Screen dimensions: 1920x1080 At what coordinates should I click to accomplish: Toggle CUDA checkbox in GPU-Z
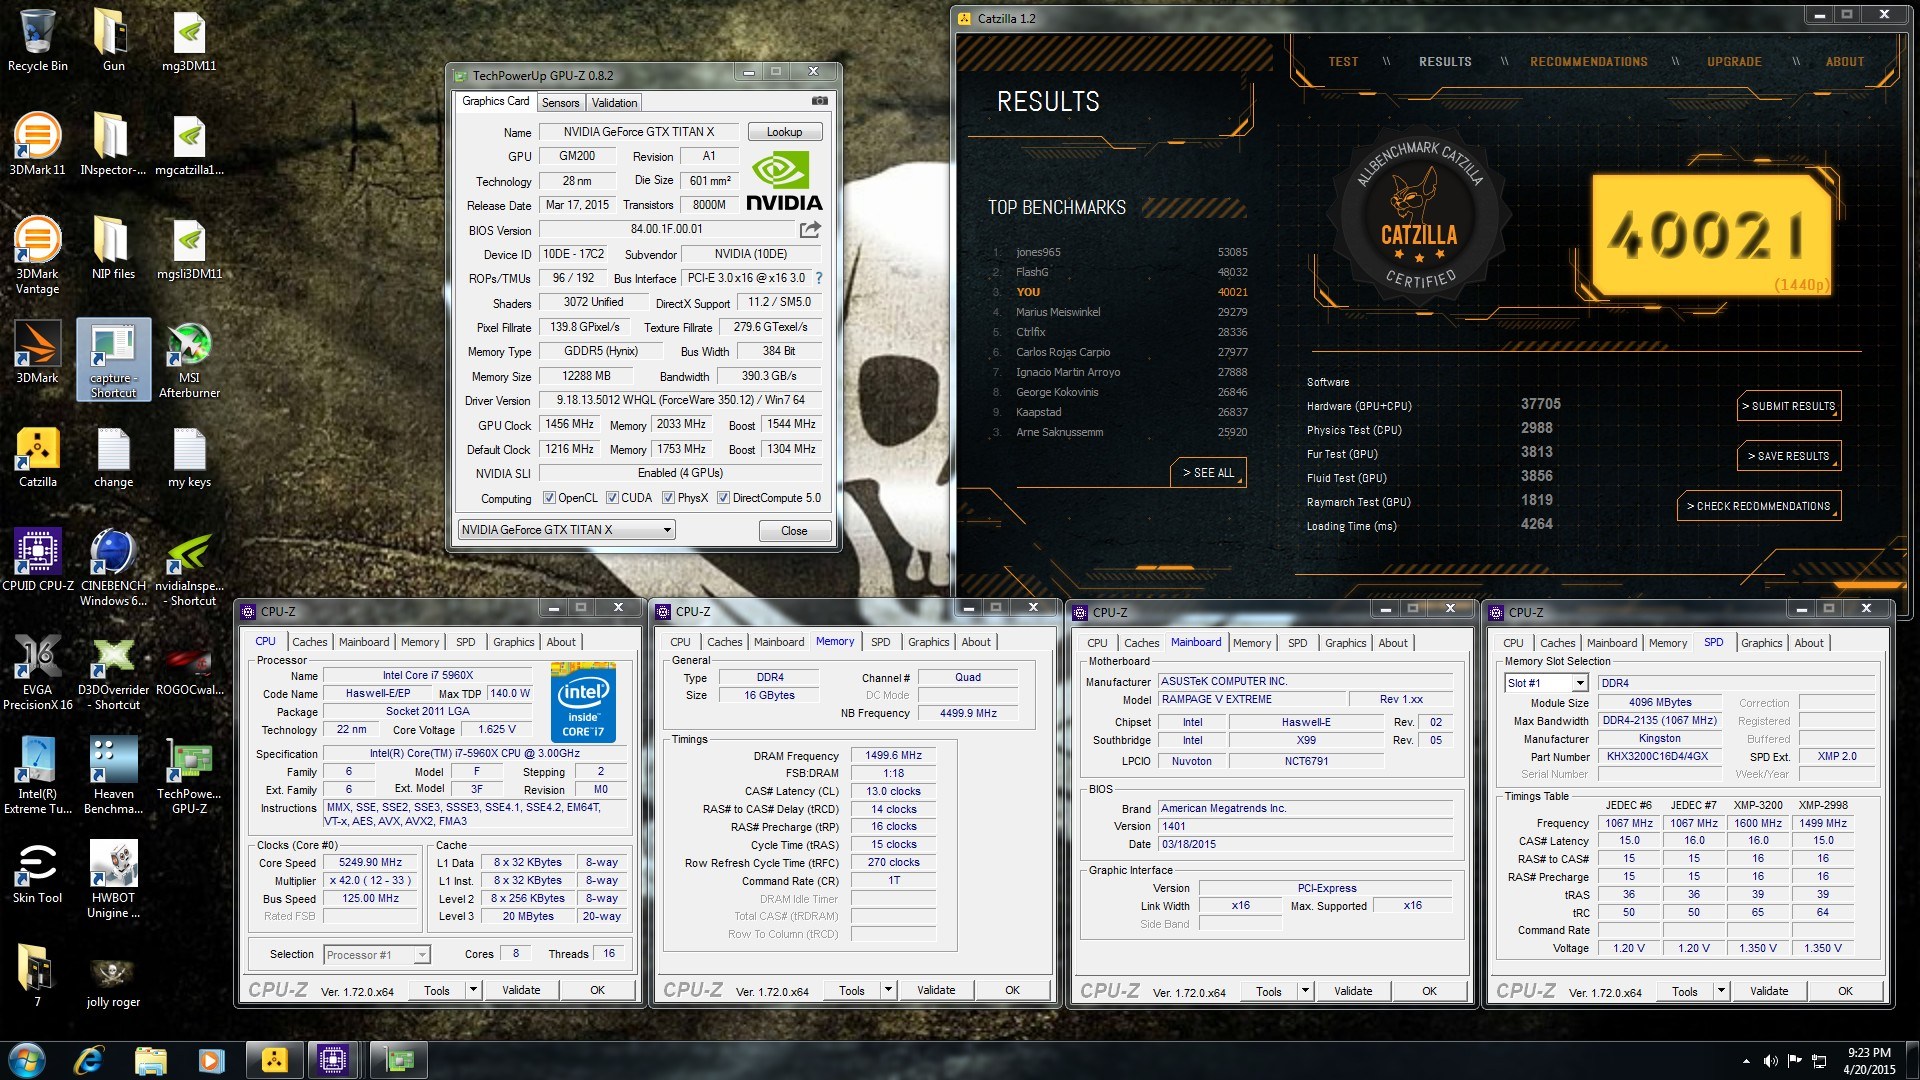pos(612,498)
